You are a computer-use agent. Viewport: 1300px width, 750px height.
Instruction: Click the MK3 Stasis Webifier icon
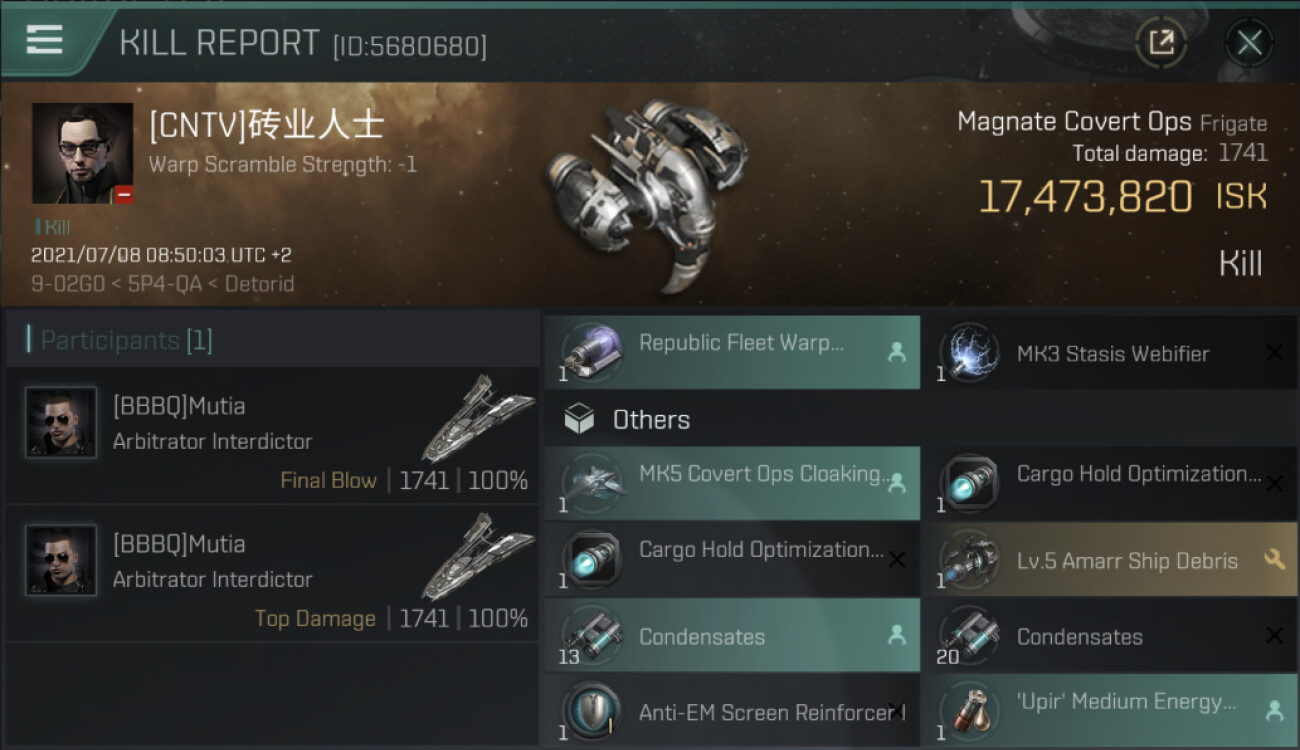(x=969, y=353)
